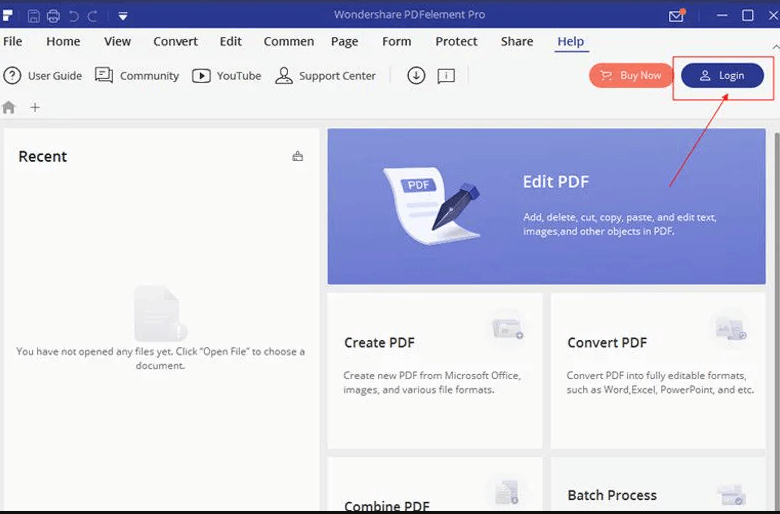Clear the Recent list with broom icon
This screenshot has width=780, height=514.
coord(297,156)
